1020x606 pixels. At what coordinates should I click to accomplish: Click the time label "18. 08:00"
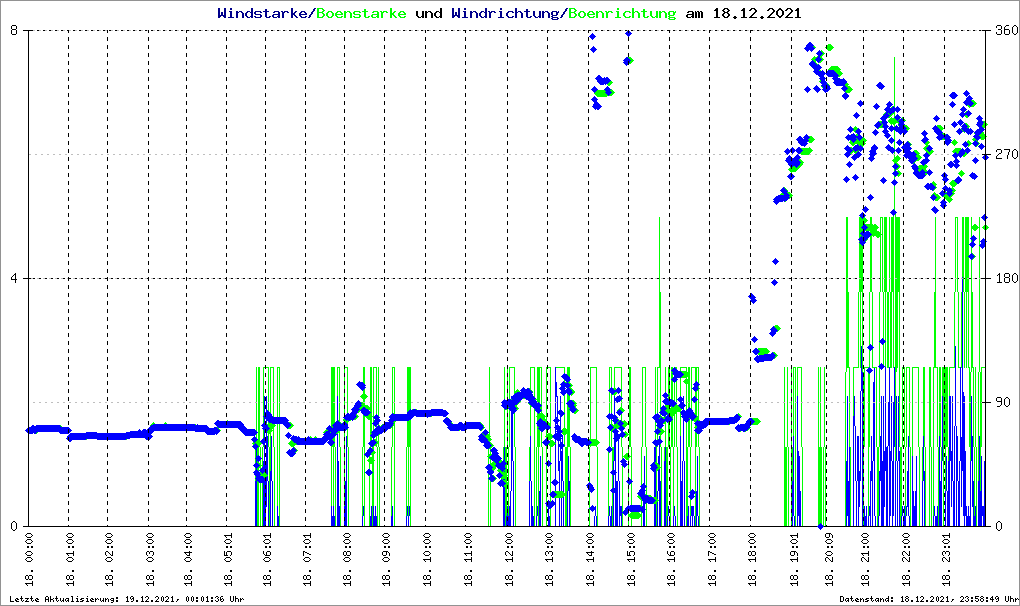click(347, 559)
